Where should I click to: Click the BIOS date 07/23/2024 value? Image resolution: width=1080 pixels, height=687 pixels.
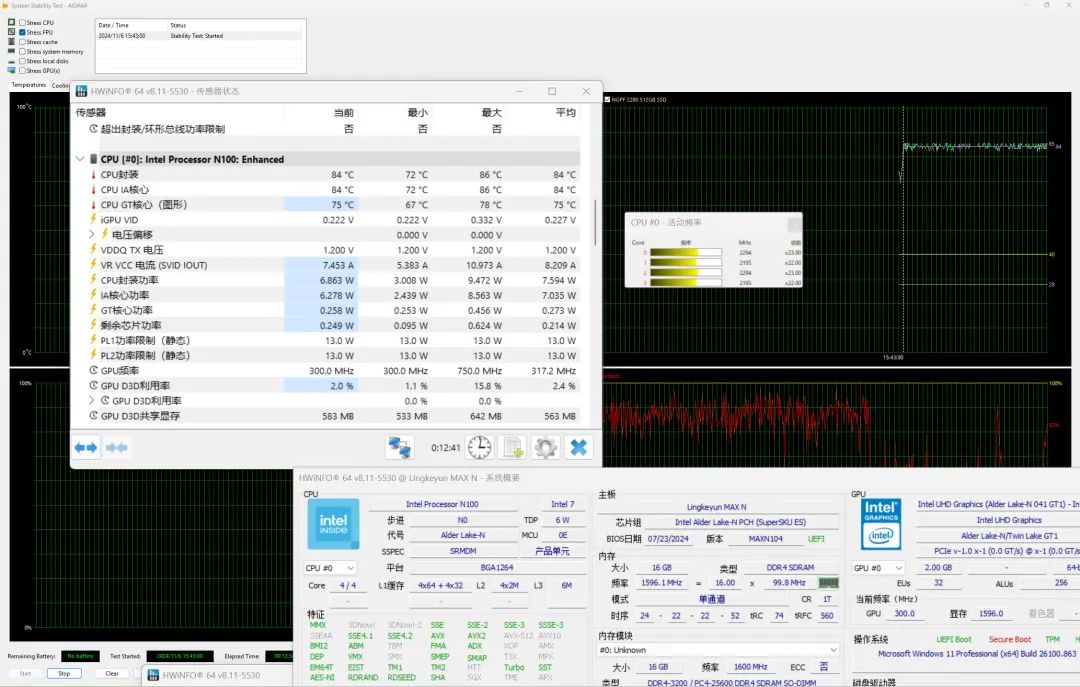pyautogui.click(x=668, y=539)
